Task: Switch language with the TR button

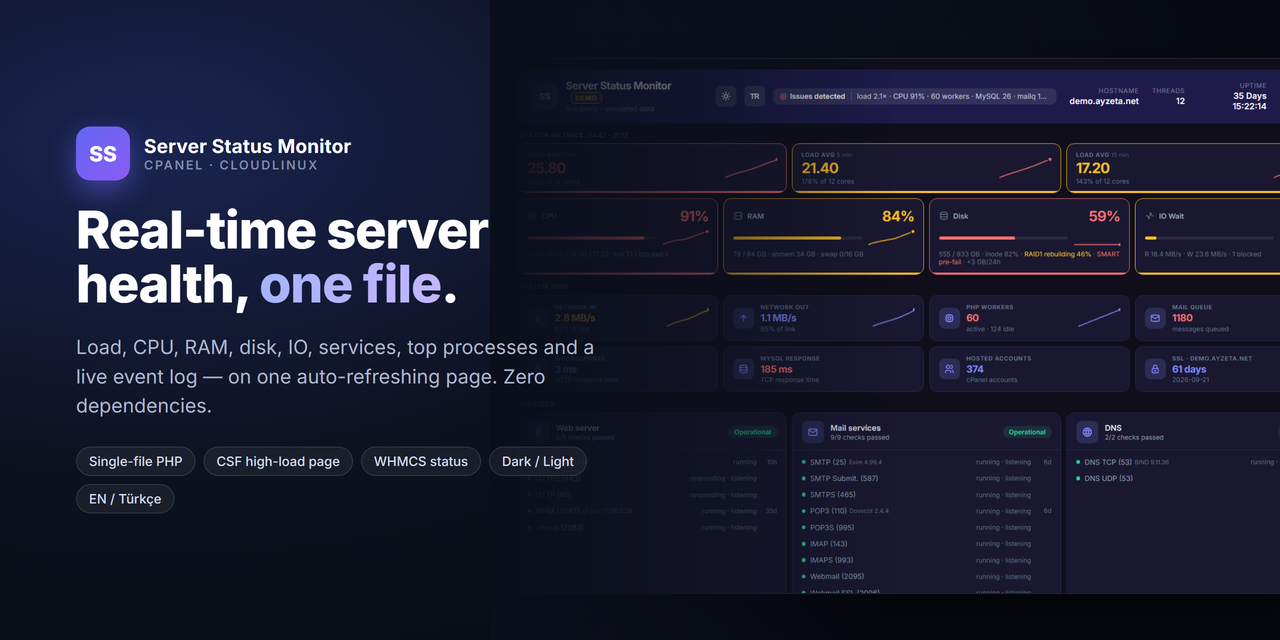Action: pos(755,97)
